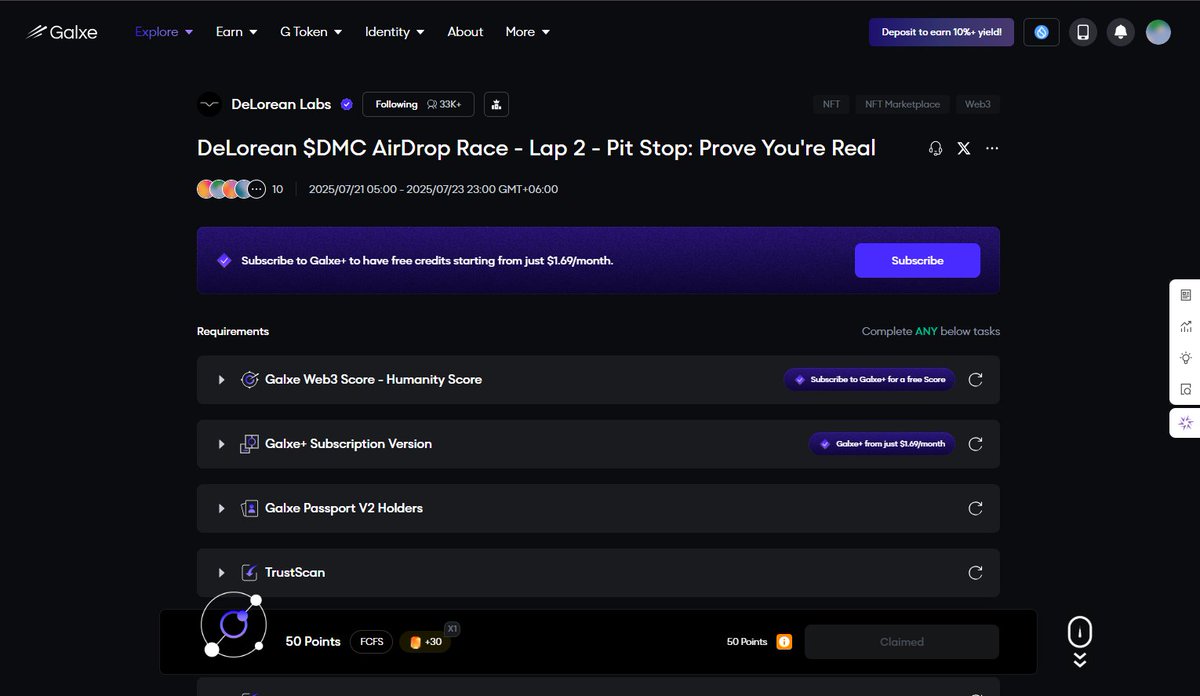Open the Earn dropdown menu
The width and height of the screenshot is (1200, 696).
(x=237, y=32)
